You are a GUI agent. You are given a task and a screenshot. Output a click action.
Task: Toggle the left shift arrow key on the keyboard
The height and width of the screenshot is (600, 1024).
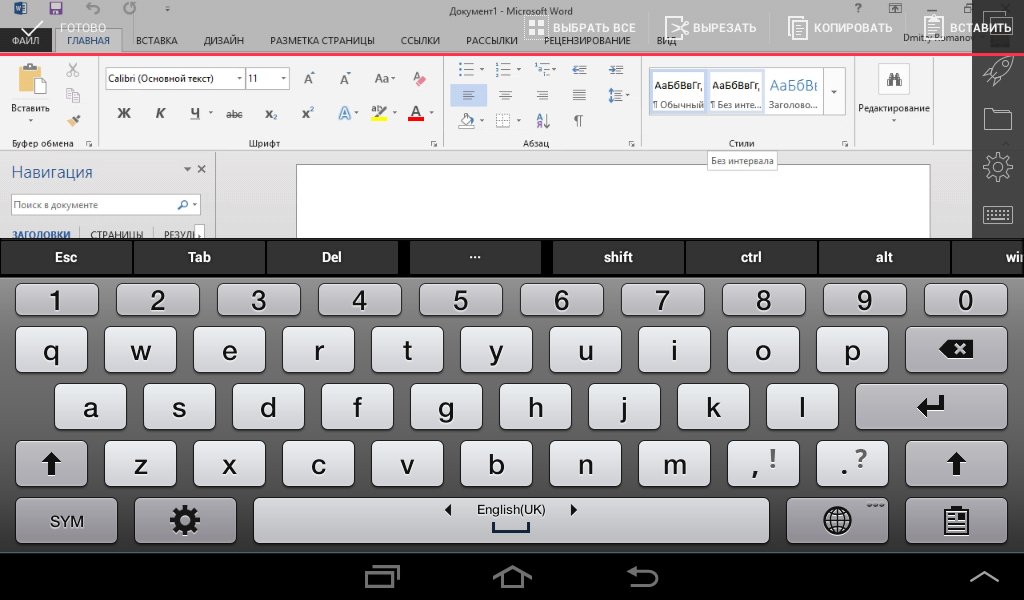52,464
